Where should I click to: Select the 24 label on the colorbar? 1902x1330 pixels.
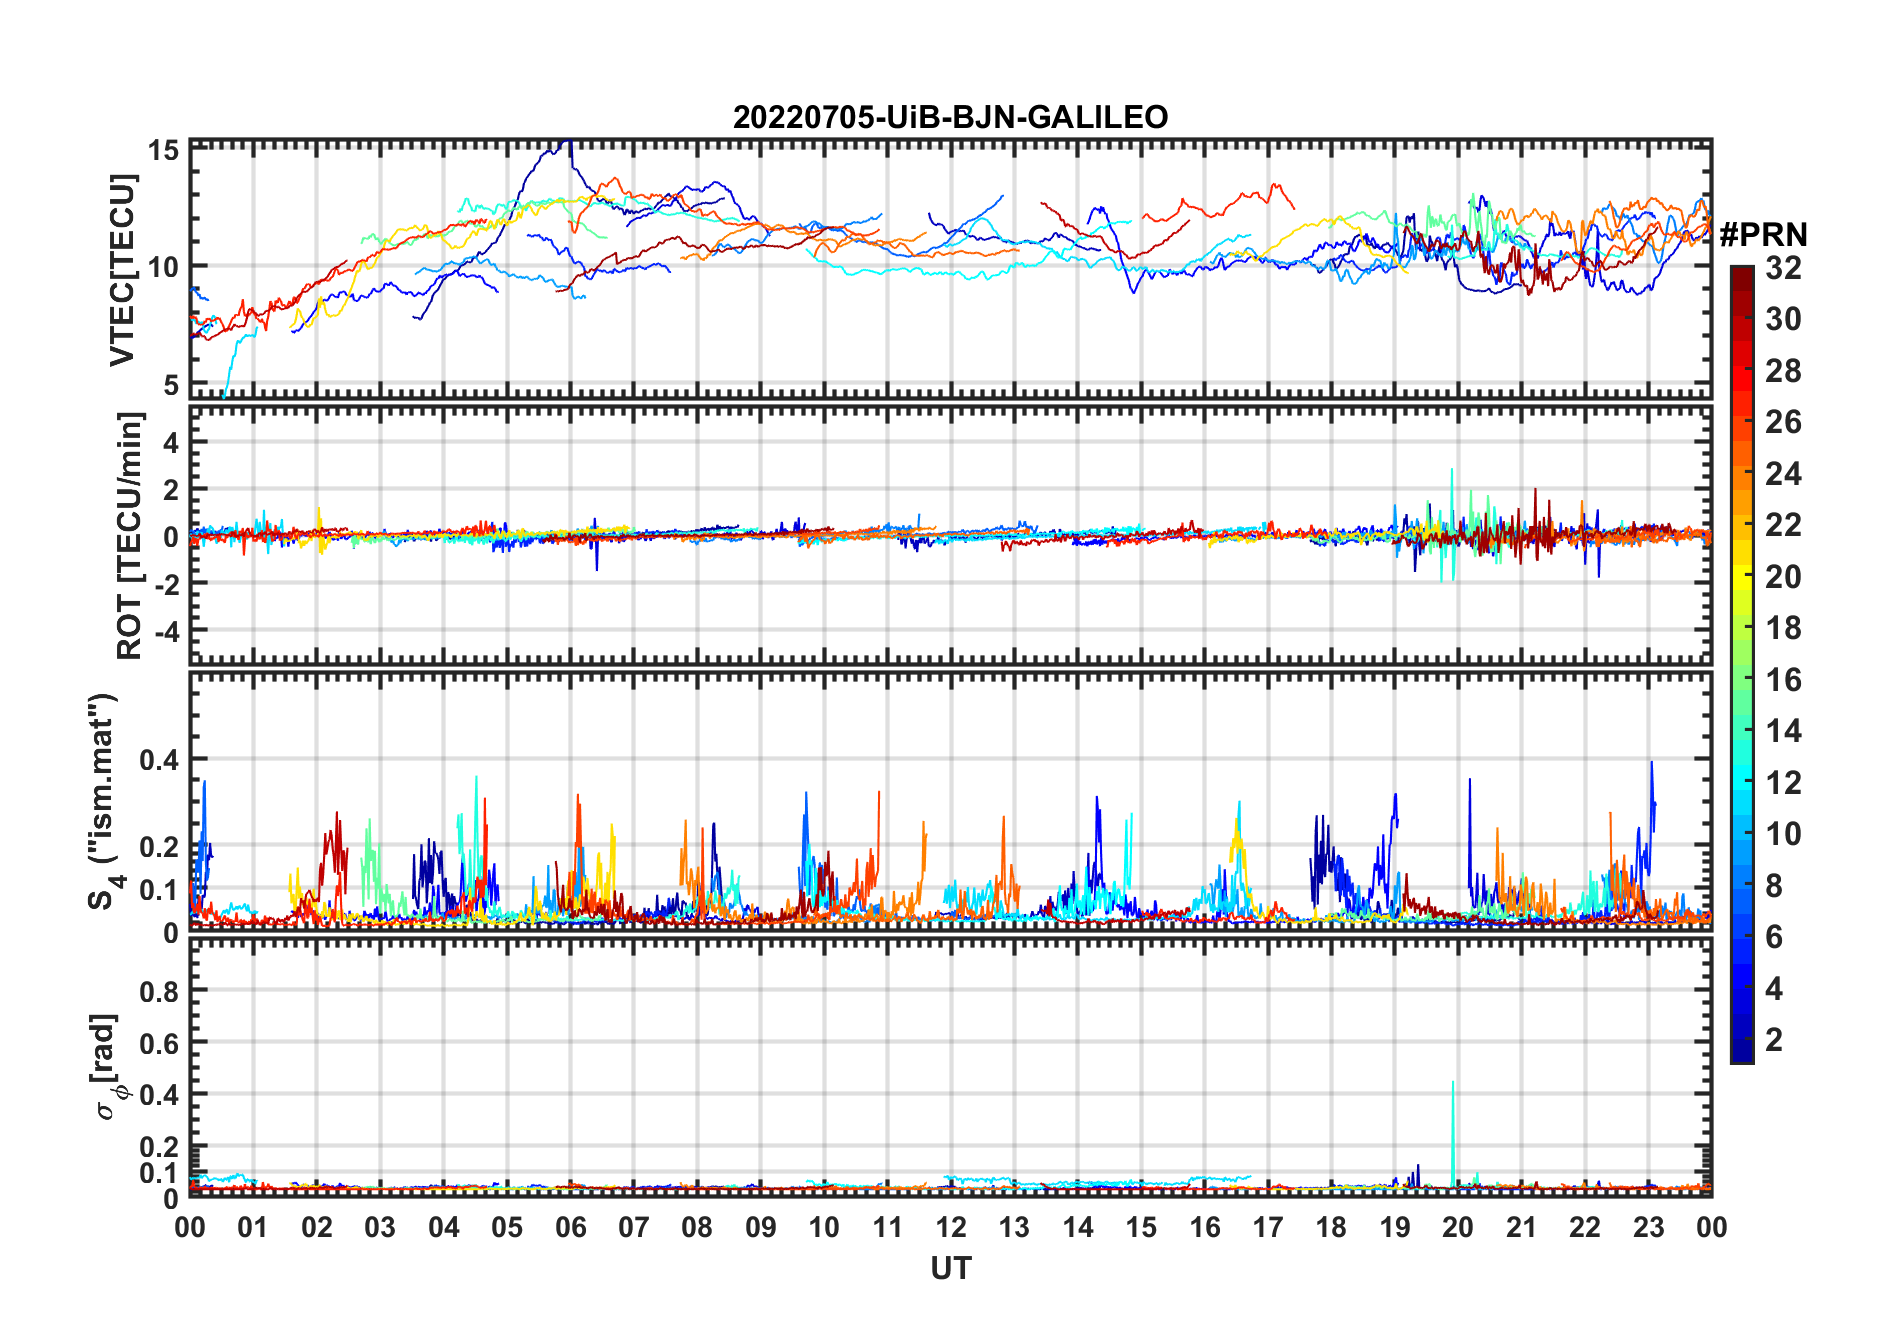[1783, 474]
